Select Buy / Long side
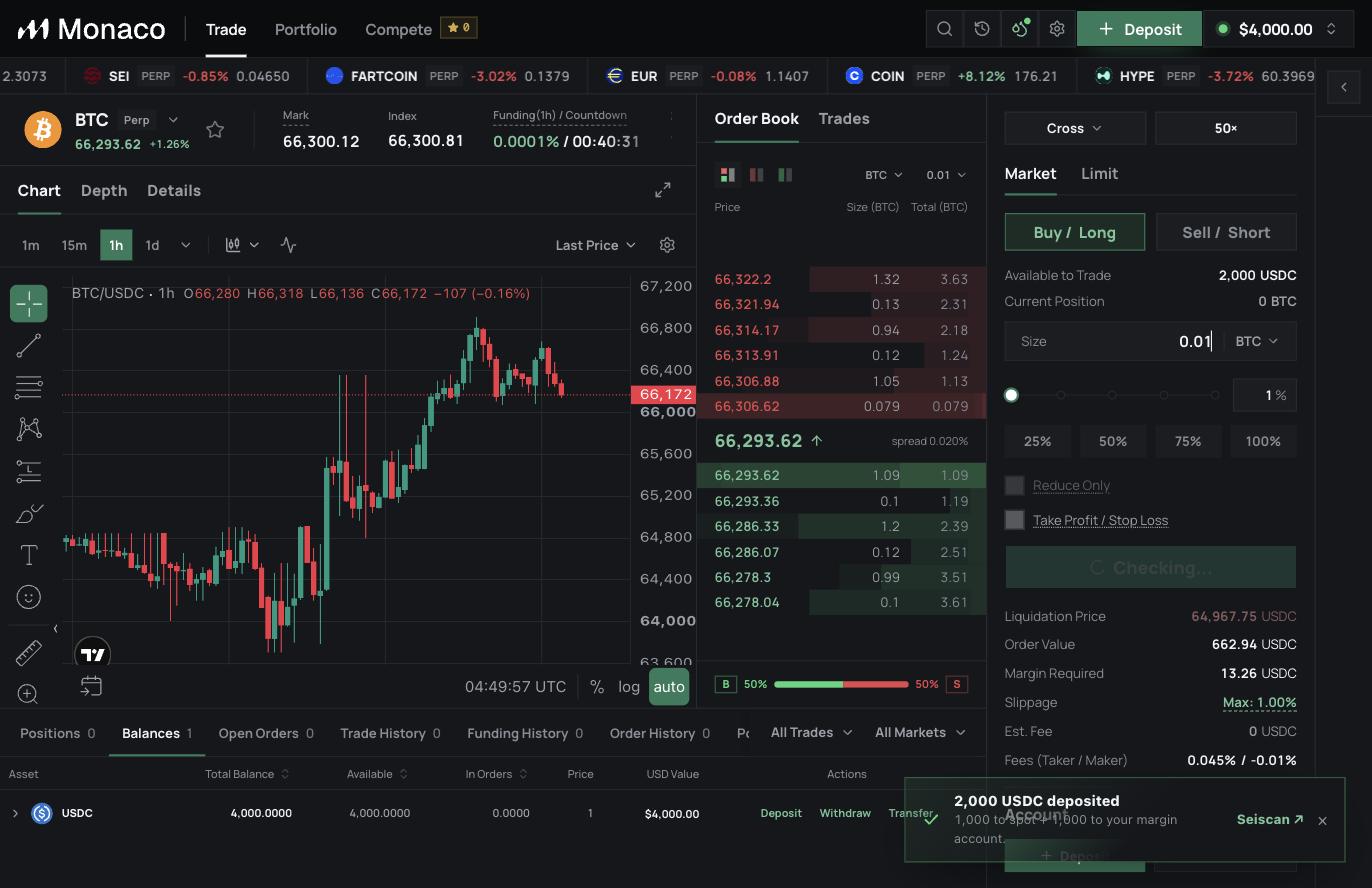Viewport: 1372px width, 888px height. click(1075, 232)
